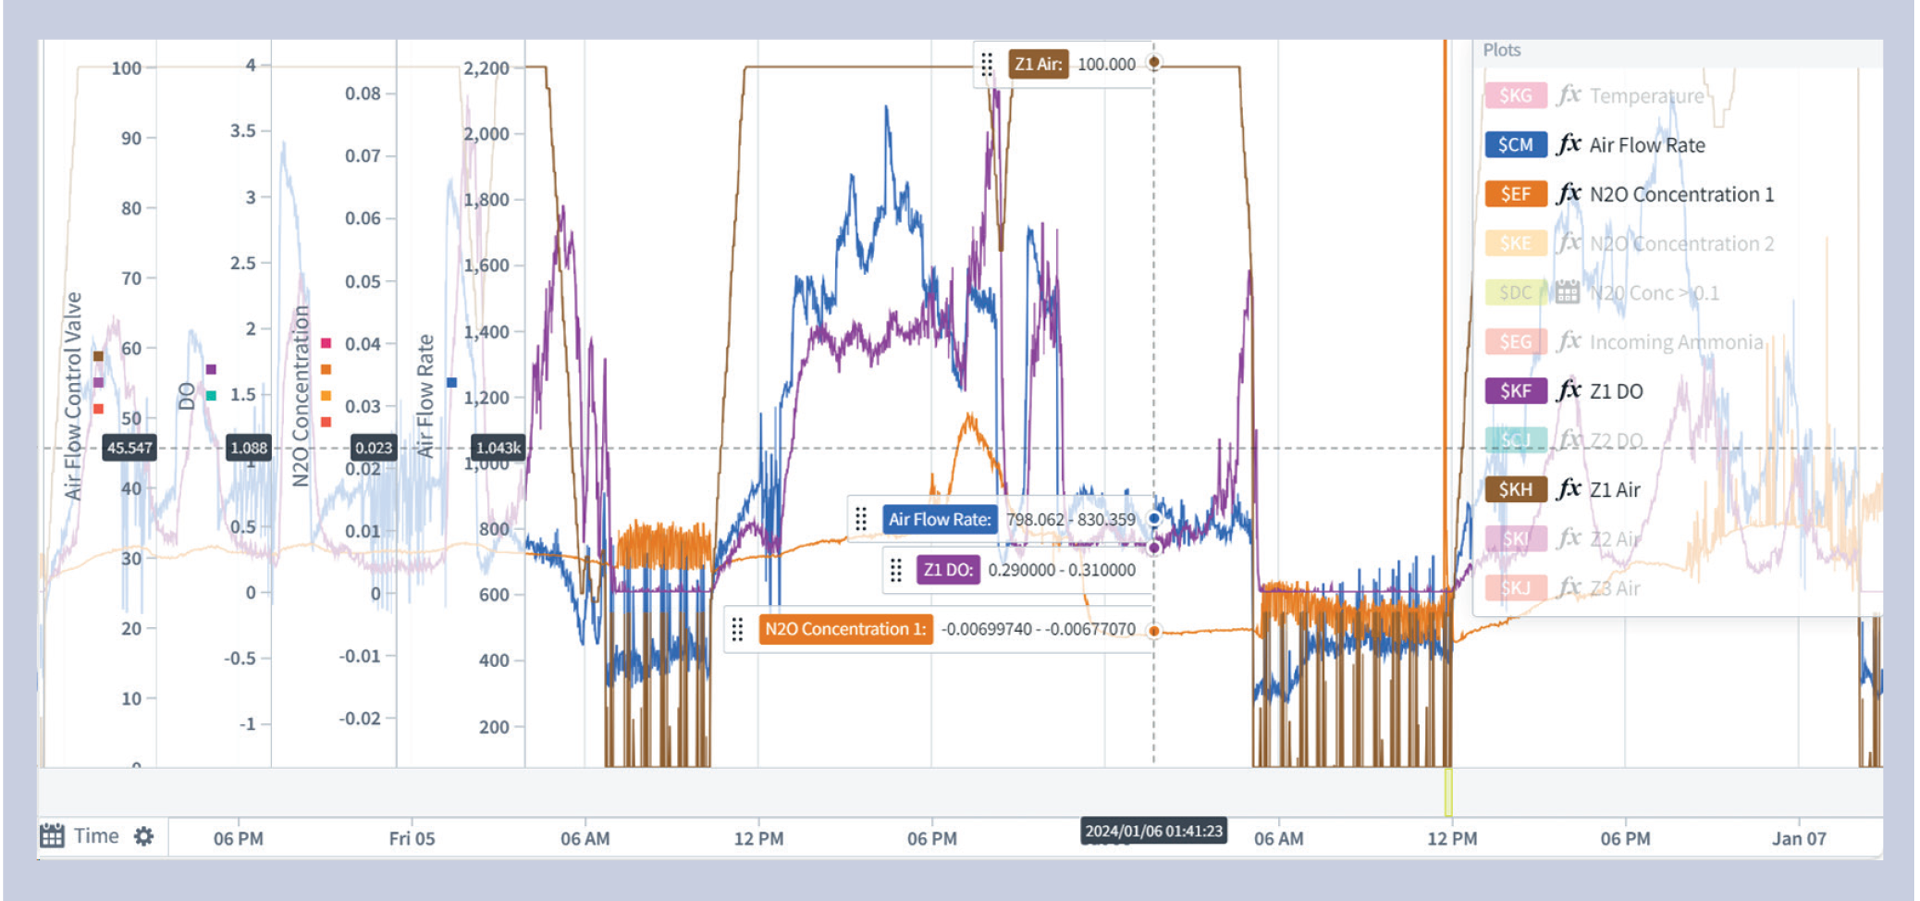Click the Plots panel header
Screen dimensions: 1920x901
(x=1502, y=50)
